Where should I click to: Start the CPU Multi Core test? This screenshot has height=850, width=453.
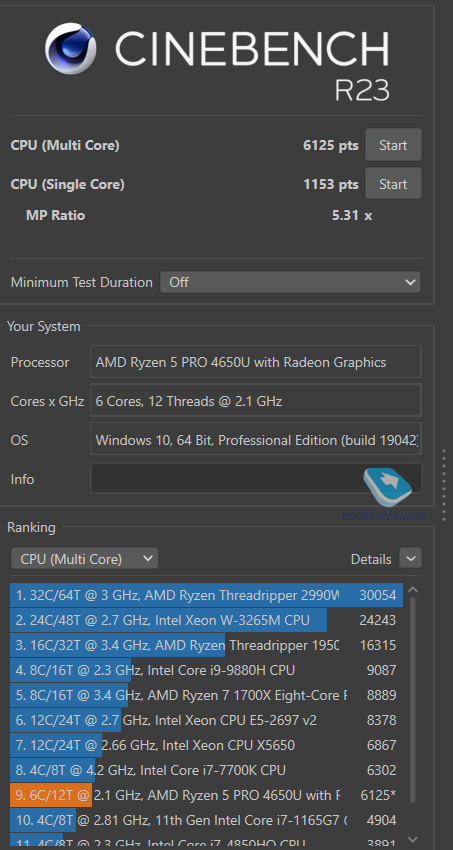393,145
